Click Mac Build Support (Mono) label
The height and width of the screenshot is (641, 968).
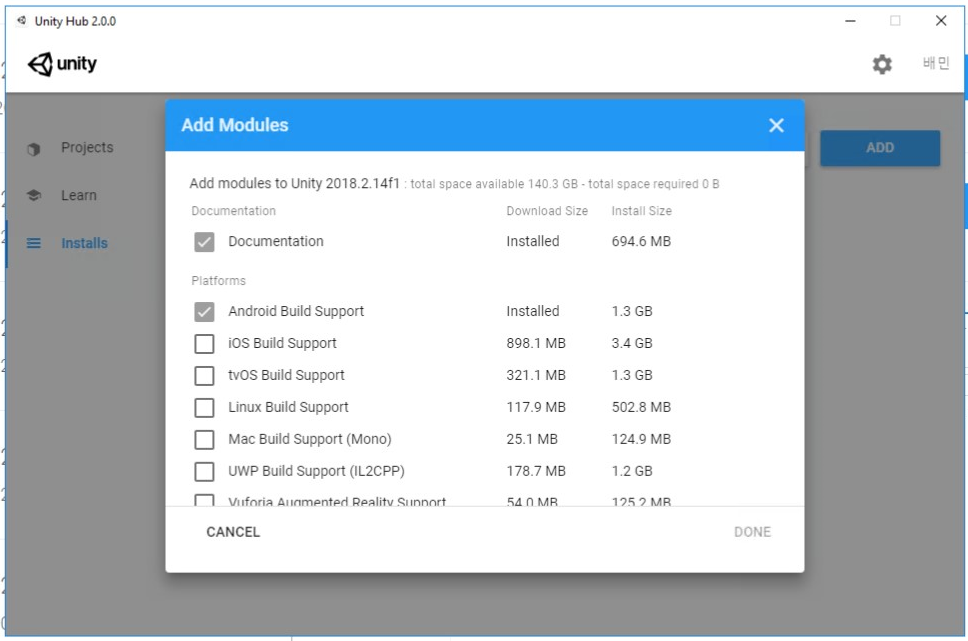click(310, 440)
